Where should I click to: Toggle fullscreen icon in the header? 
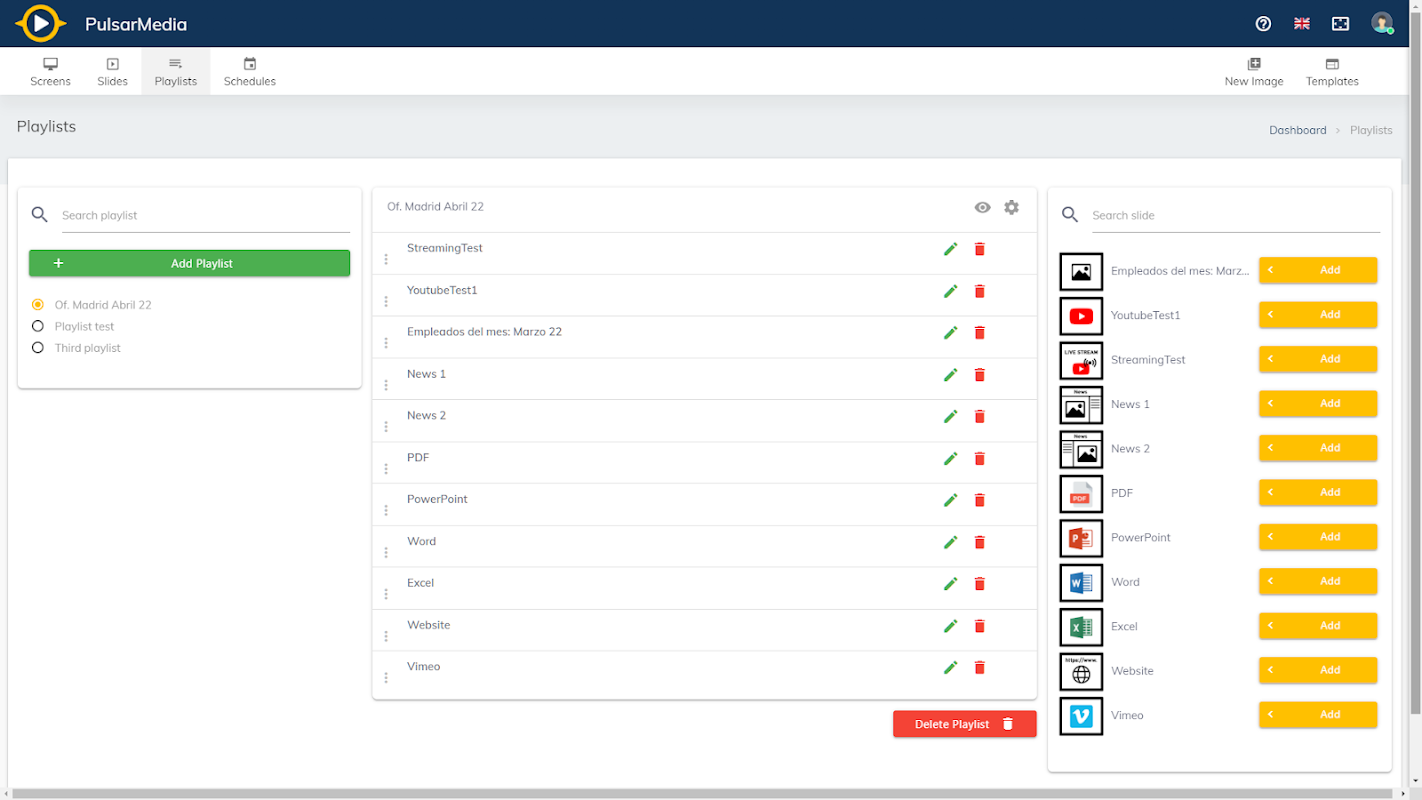[1341, 24]
